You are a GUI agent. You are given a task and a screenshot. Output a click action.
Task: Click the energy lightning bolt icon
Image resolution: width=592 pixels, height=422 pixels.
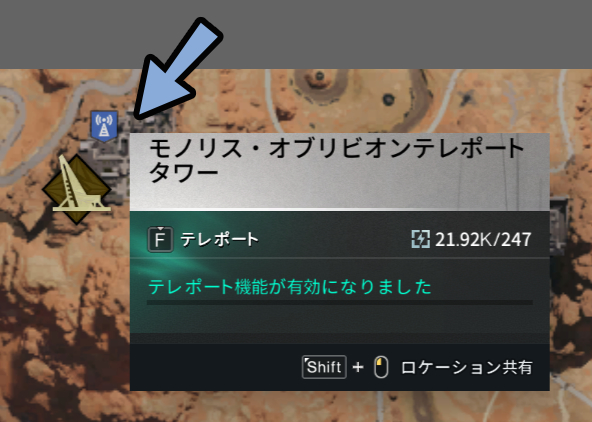point(420,239)
